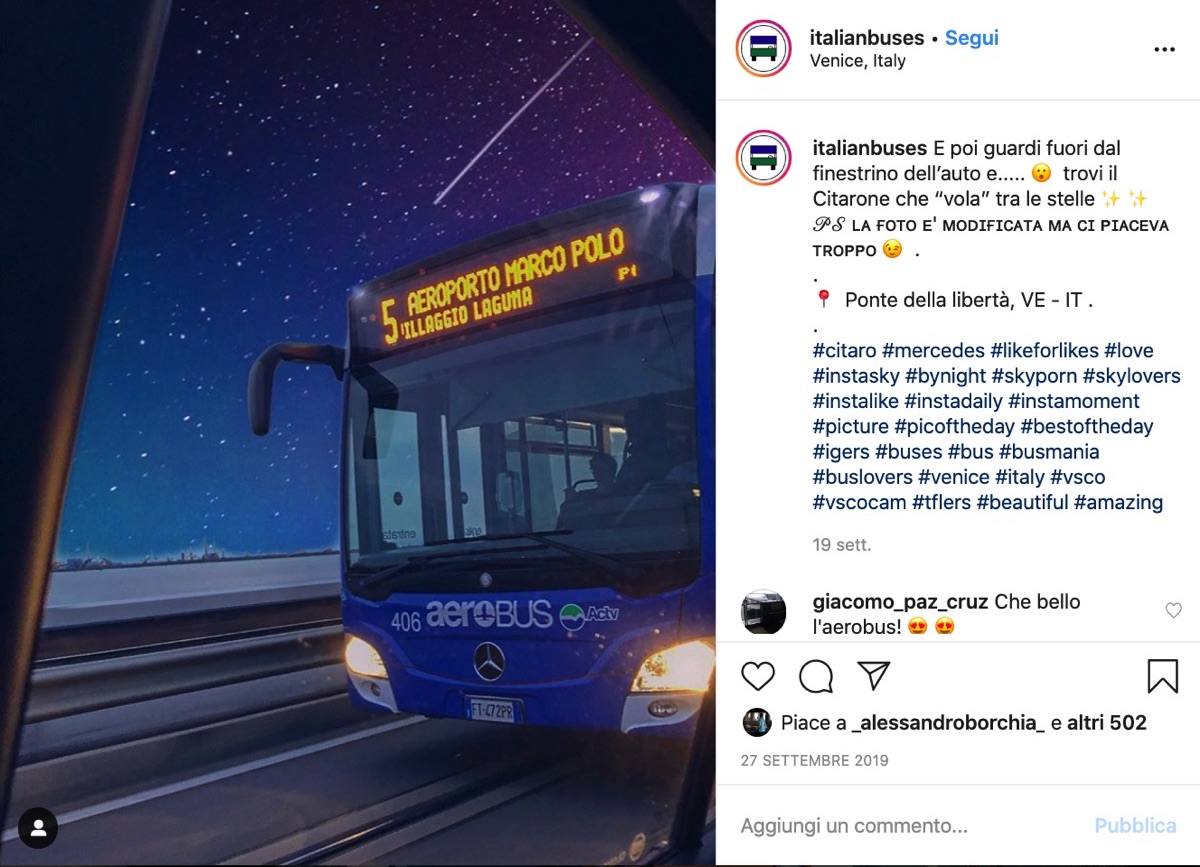Save the post with the bookmark icon
The height and width of the screenshot is (867, 1200).
[1162, 677]
